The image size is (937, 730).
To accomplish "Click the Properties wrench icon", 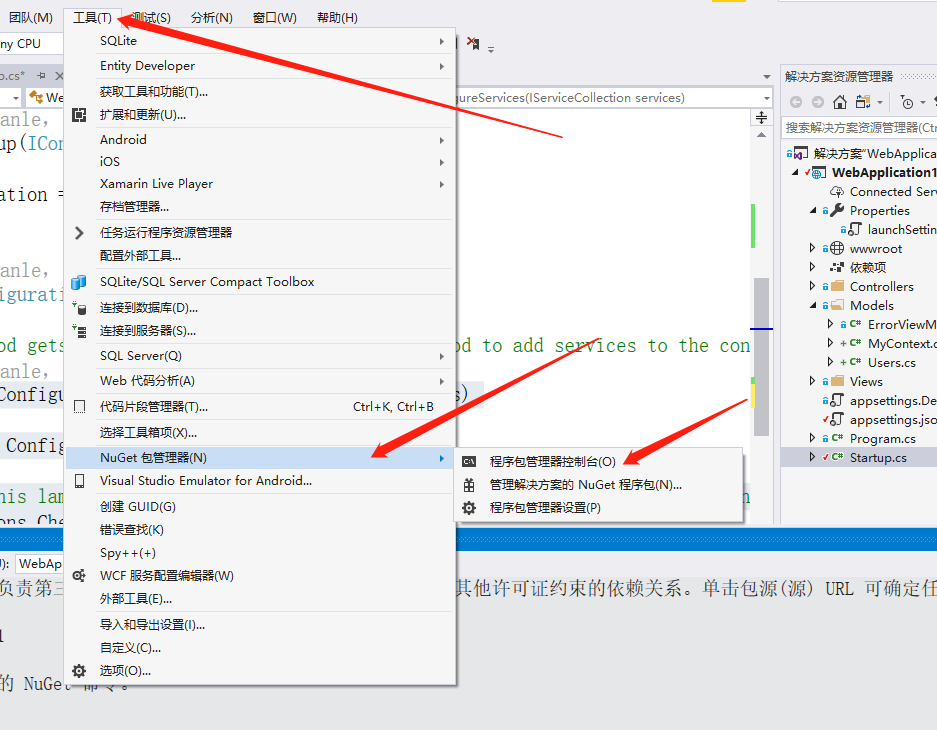I will click(837, 210).
